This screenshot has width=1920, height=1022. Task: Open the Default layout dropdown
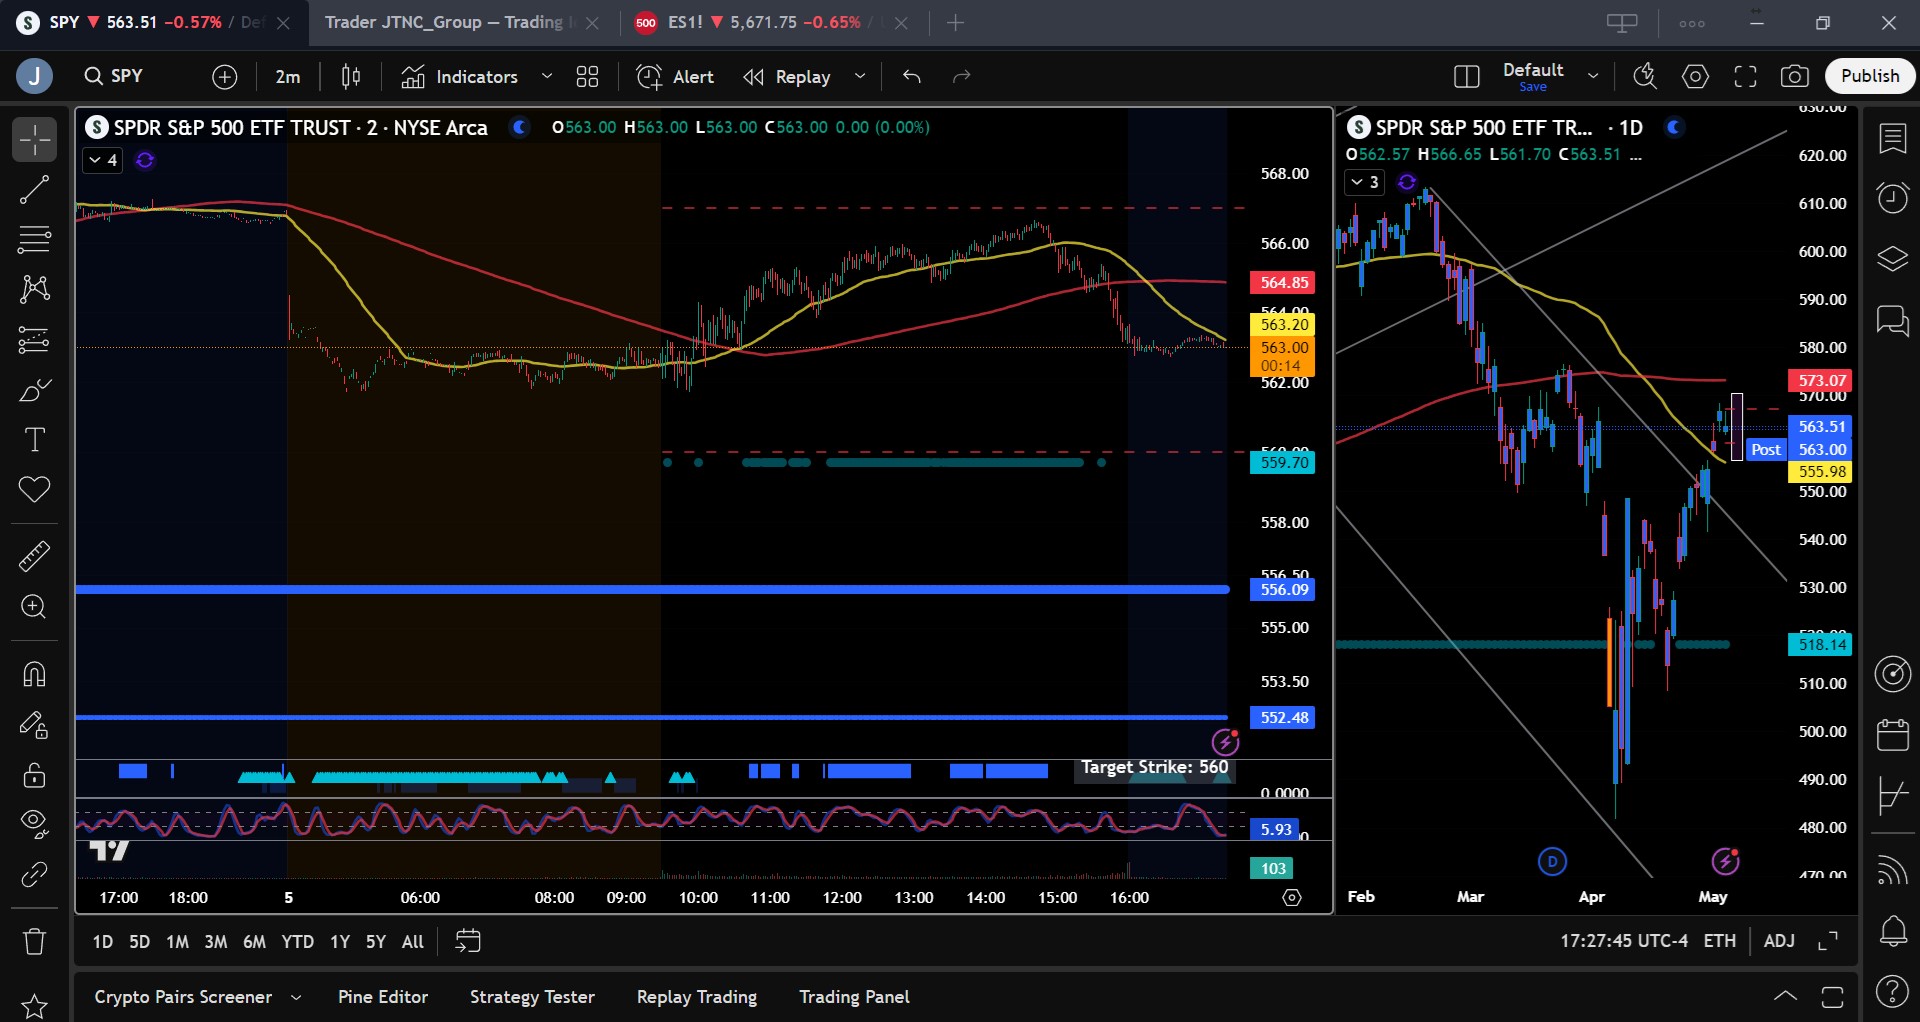click(1593, 76)
